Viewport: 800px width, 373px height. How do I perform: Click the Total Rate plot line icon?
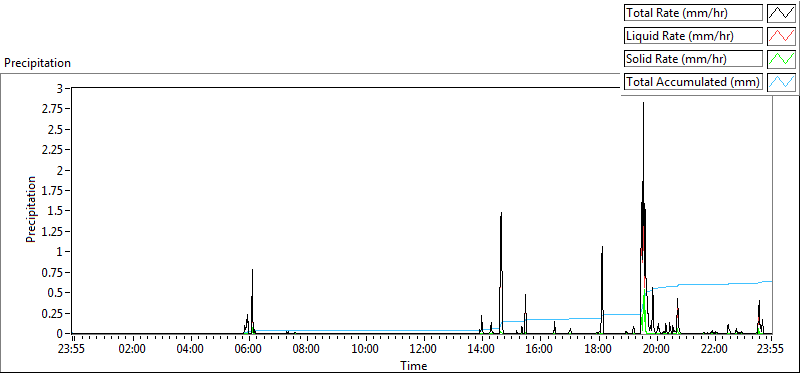click(781, 13)
